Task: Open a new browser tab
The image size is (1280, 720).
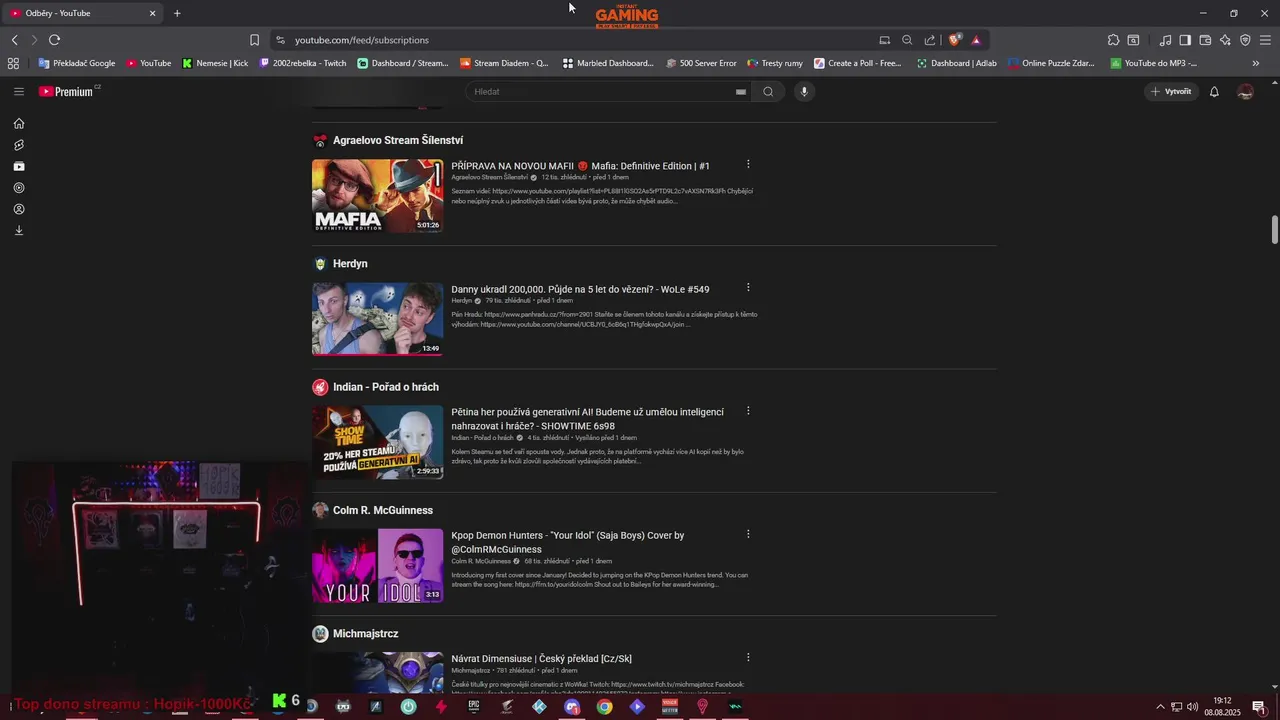Action: (177, 13)
